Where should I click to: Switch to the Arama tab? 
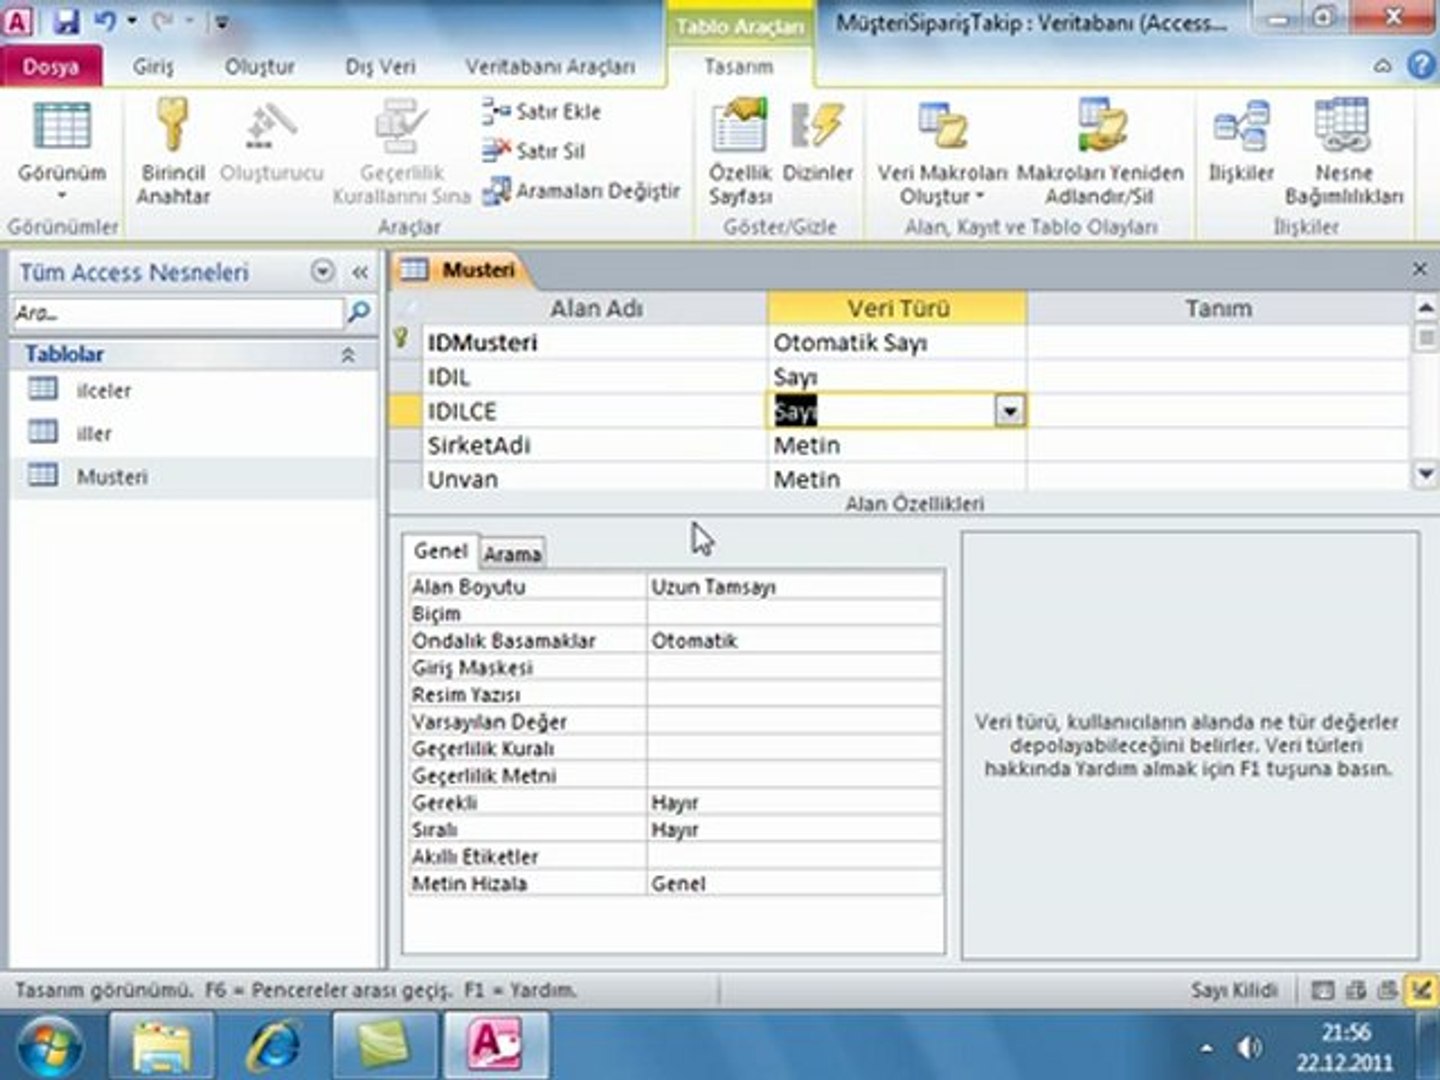click(512, 553)
